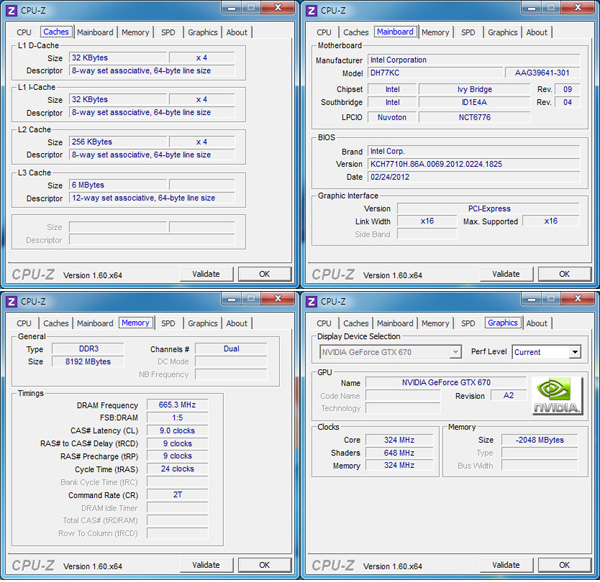This screenshot has height=582, width=600.
Task: Click DRAM Frequency value 665.3 MHz
Action: point(177,405)
